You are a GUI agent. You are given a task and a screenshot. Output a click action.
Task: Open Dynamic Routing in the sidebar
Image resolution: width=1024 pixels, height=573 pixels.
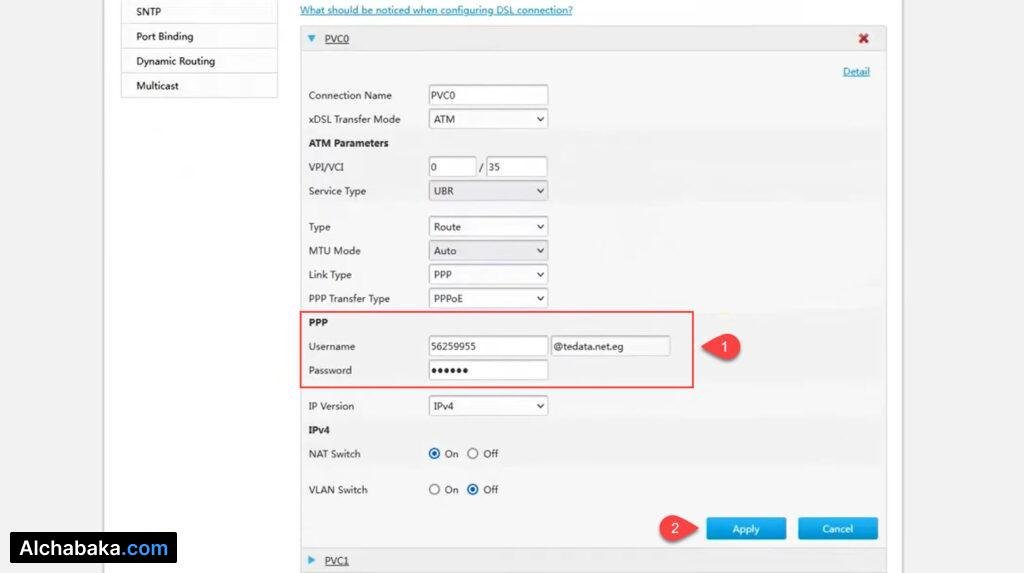click(x=175, y=61)
